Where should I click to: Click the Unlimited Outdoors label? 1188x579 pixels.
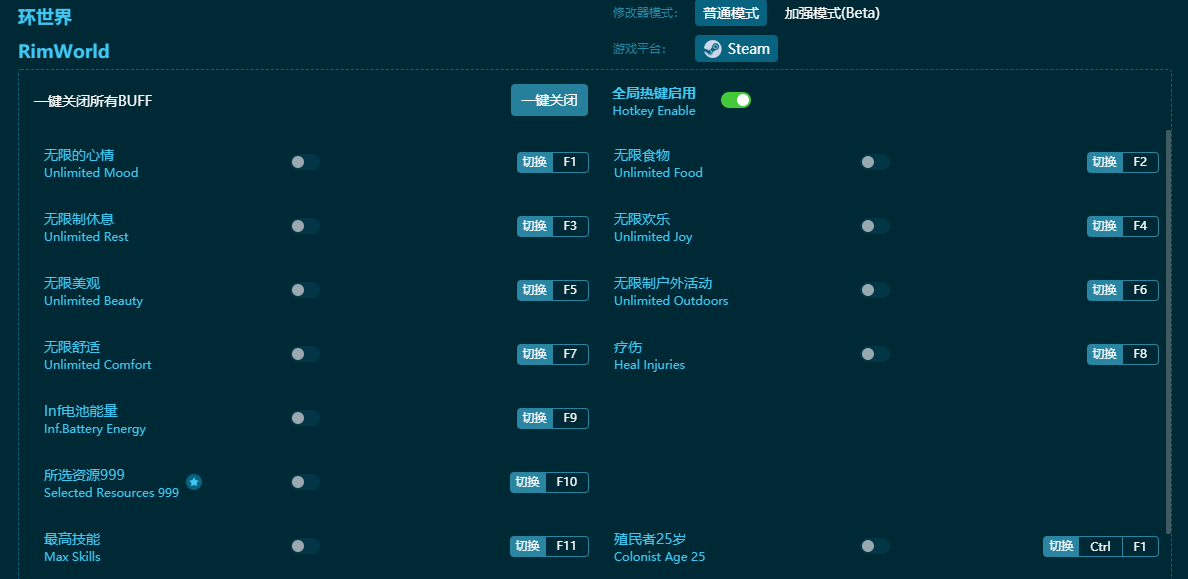point(671,301)
